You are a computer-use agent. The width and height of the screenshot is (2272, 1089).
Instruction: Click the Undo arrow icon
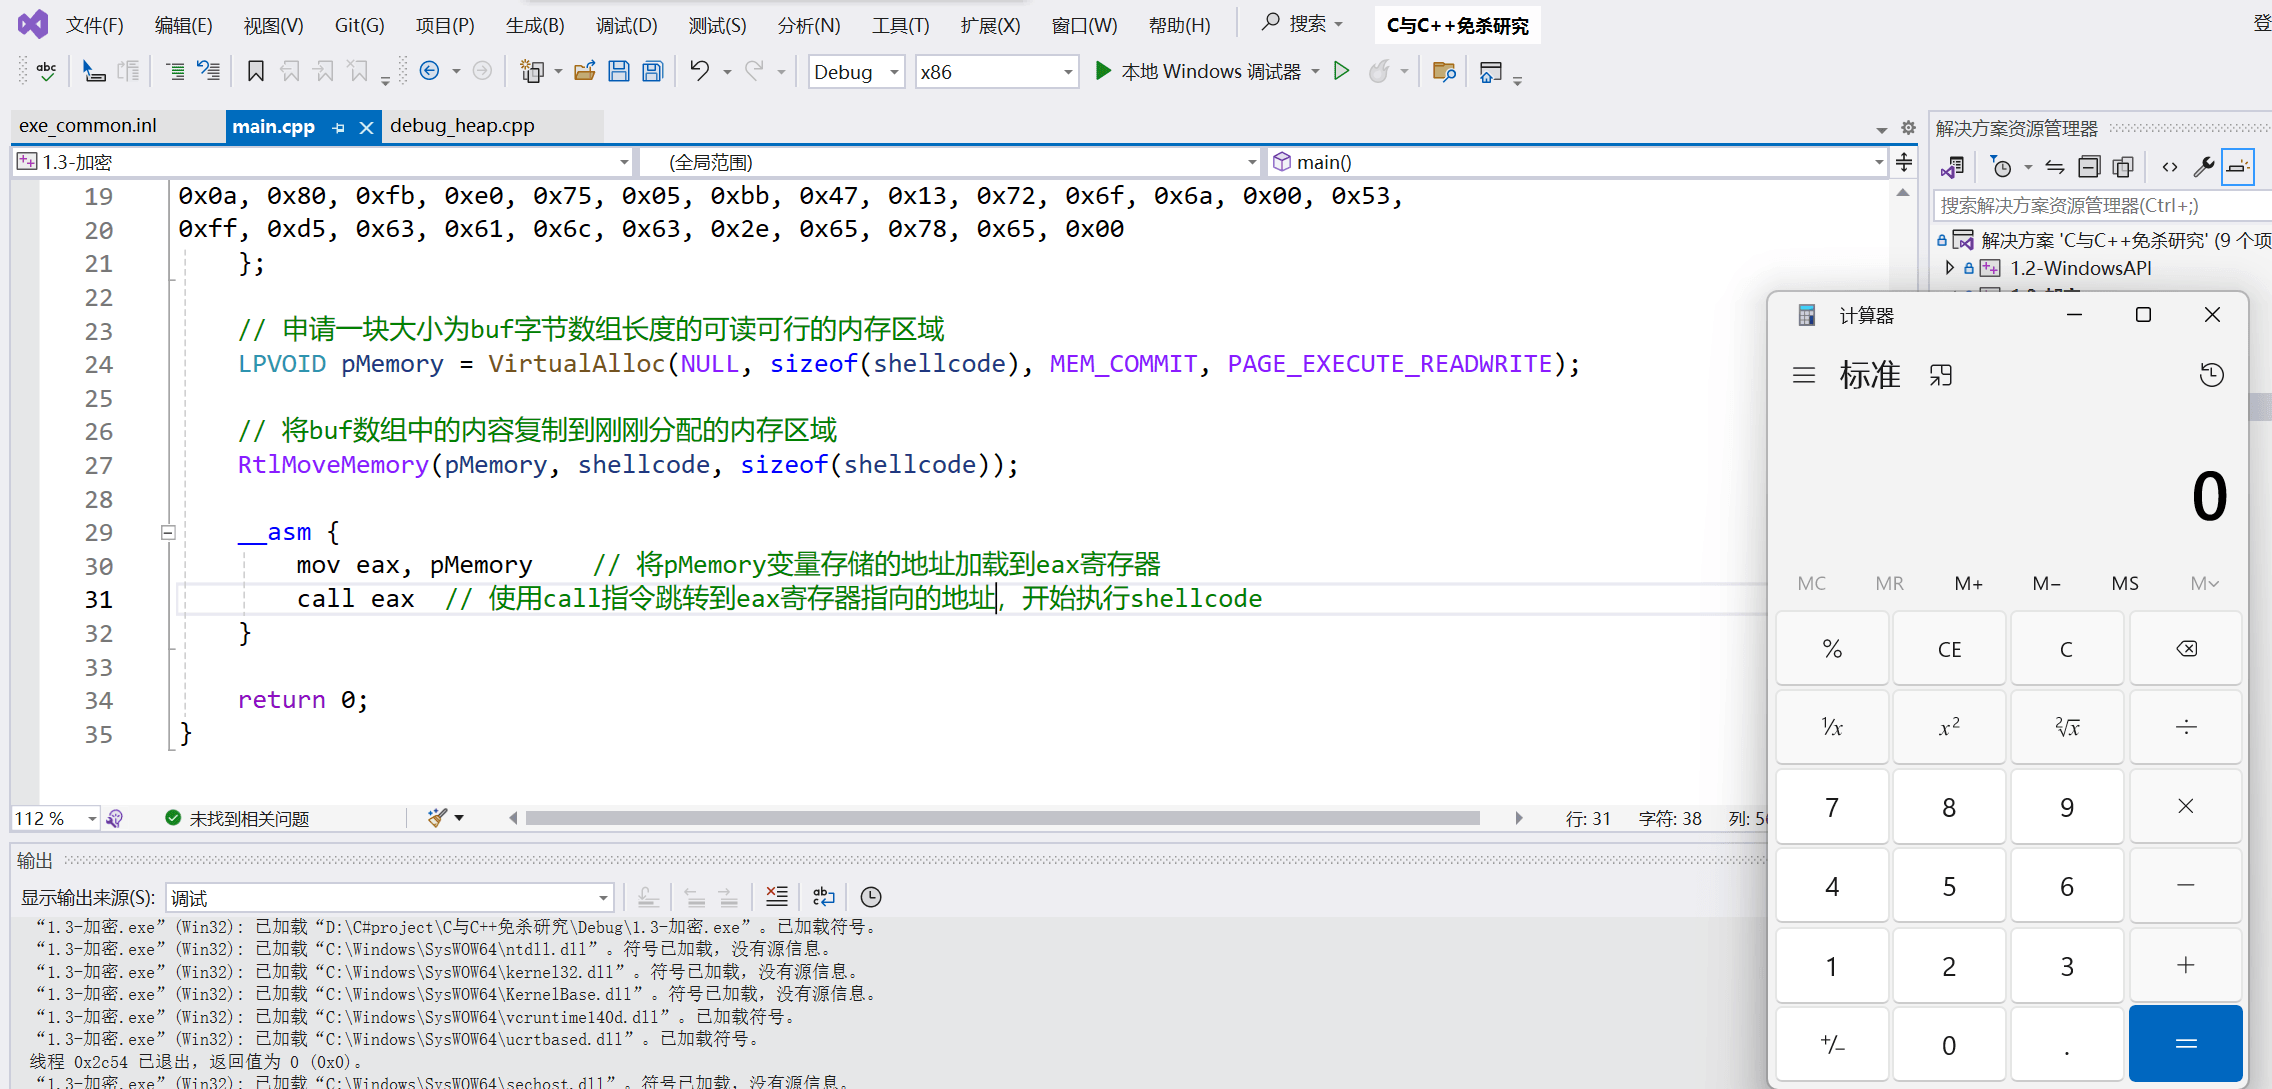coord(699,71)
